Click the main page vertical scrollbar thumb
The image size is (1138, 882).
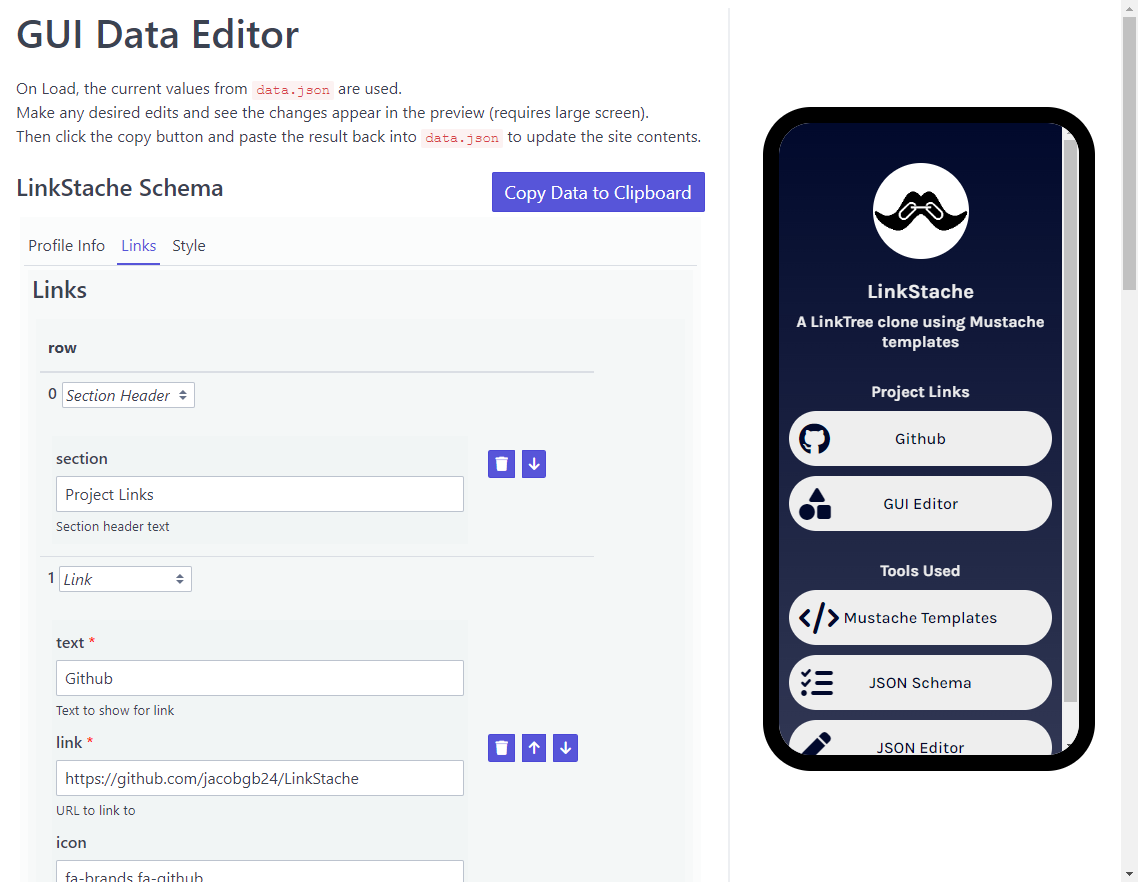pyautogui.click(x=1129, y=152)
